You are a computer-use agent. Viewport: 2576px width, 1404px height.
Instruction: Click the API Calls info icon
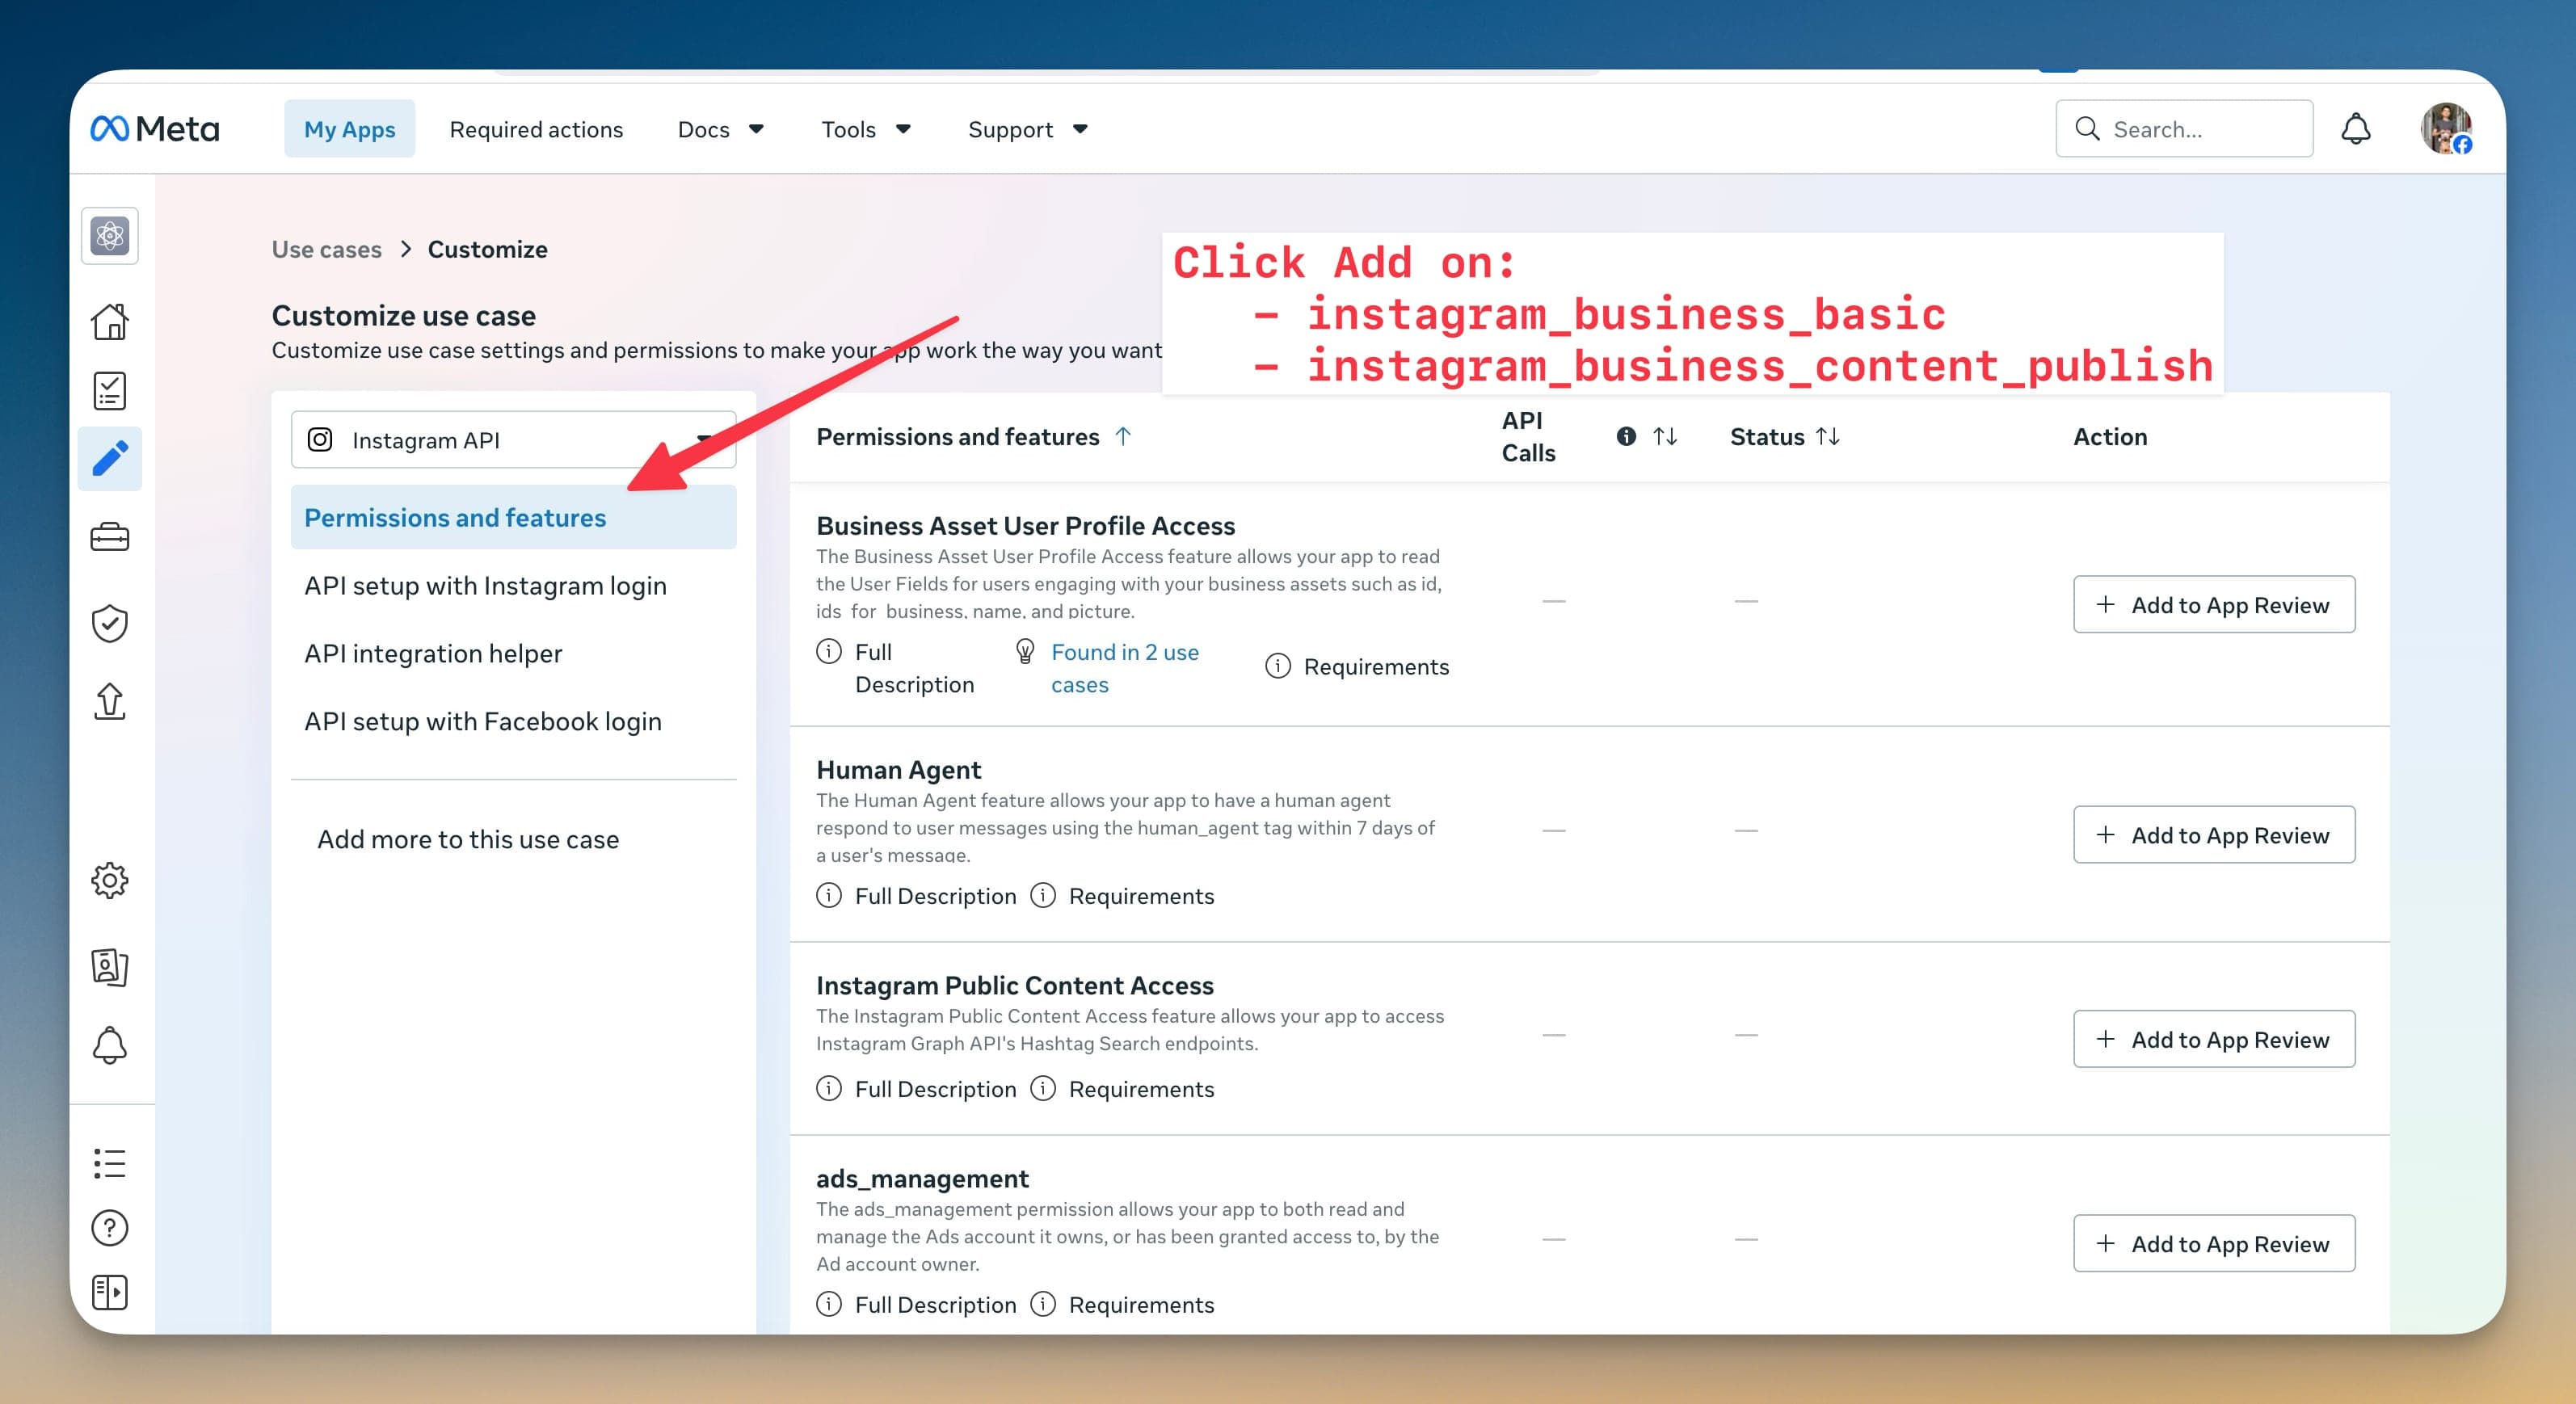click(1626, 436)
